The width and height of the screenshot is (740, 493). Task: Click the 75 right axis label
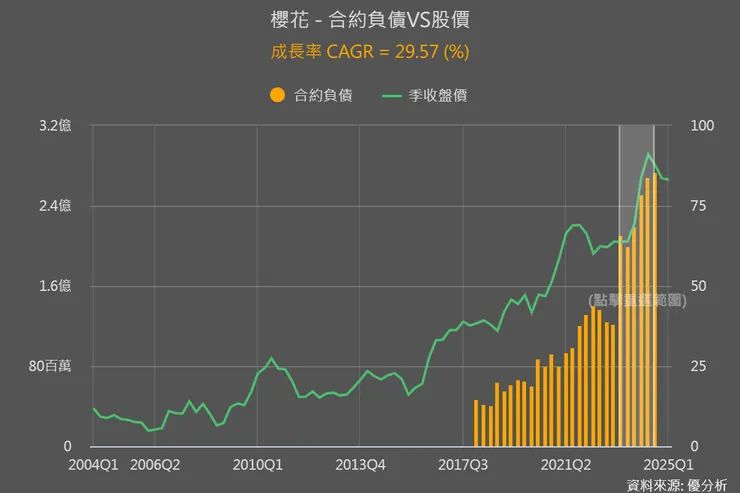click(x=698, y=206)
